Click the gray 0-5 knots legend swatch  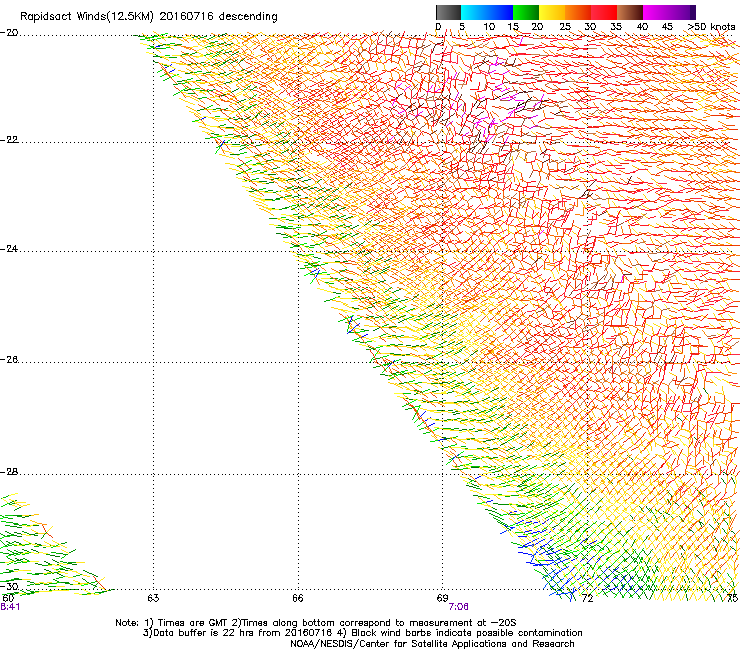pyautogui.click(x=448, y=12)
